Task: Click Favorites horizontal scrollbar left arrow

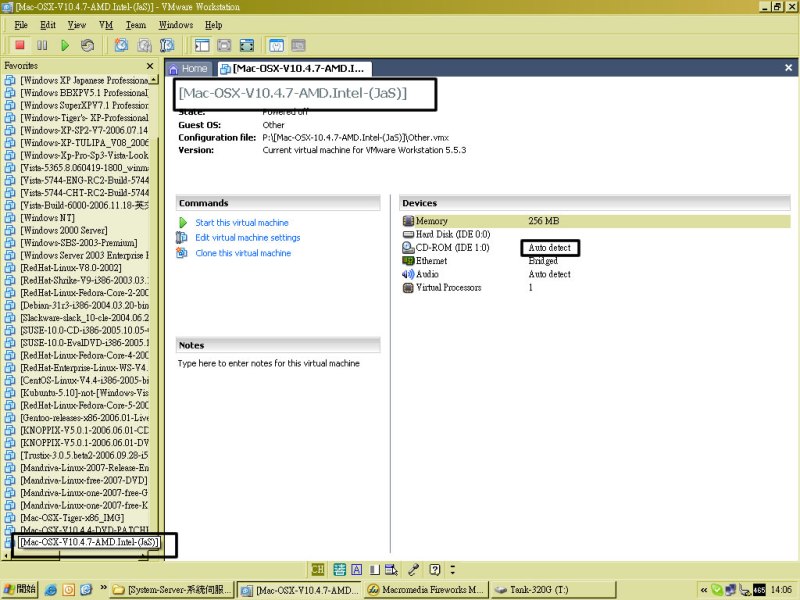Action: click(6, 556)
